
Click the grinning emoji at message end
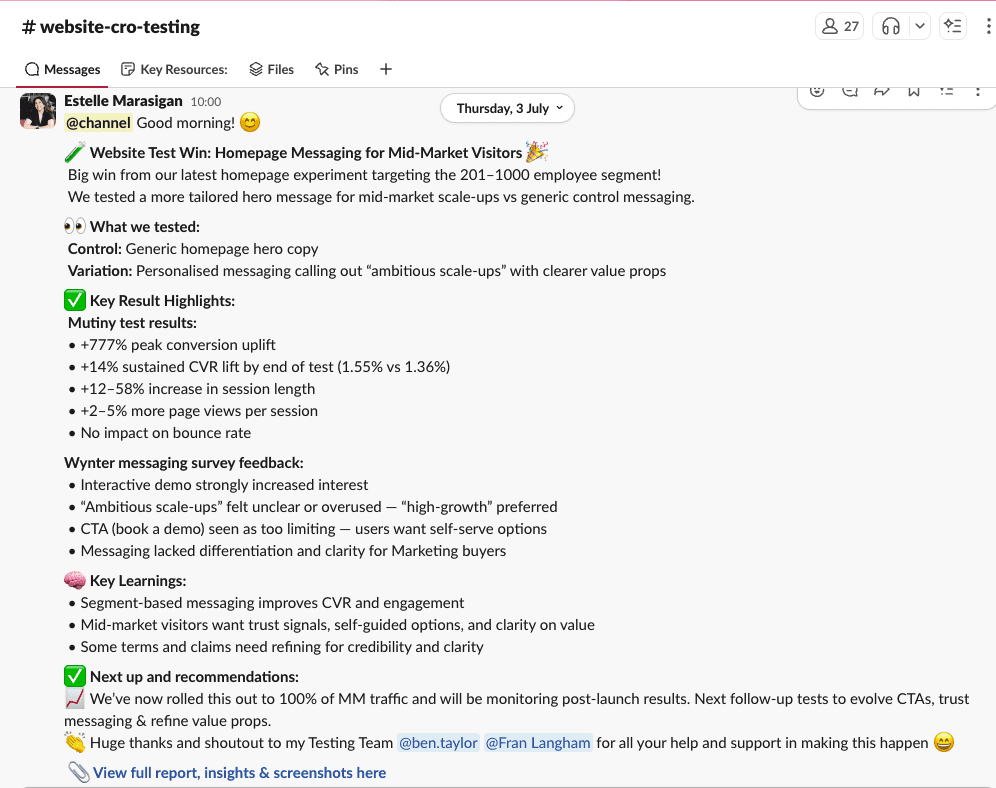tap(944, 742)
